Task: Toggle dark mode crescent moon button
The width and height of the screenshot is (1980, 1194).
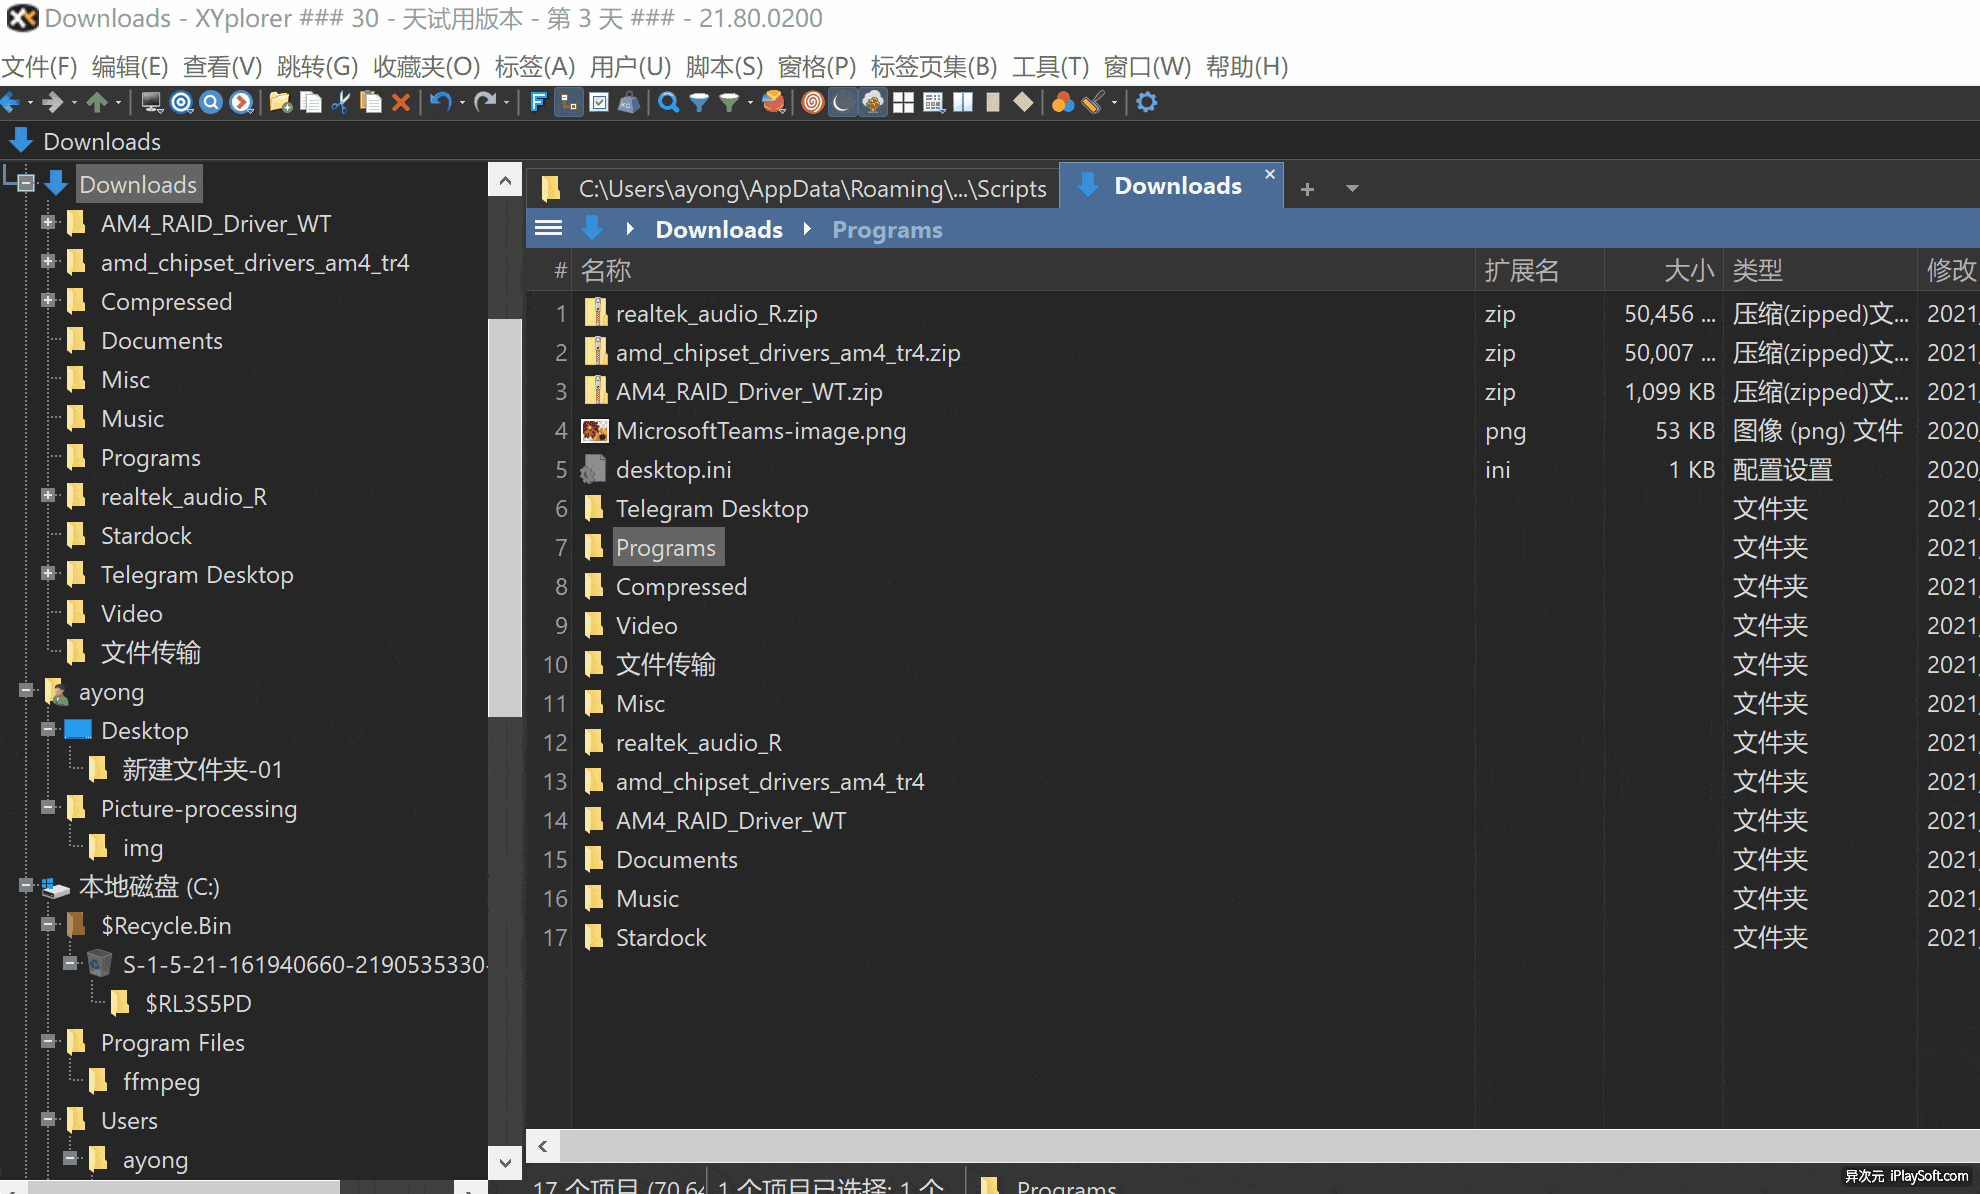Action: [843, 102]
